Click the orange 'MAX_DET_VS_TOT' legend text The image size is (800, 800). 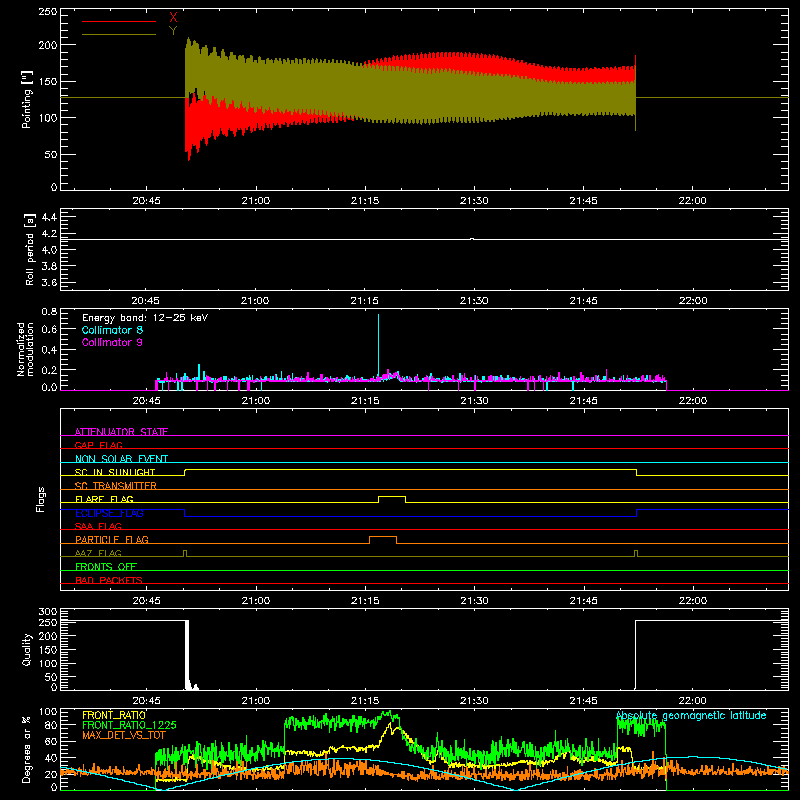click(x=124, y=735)
